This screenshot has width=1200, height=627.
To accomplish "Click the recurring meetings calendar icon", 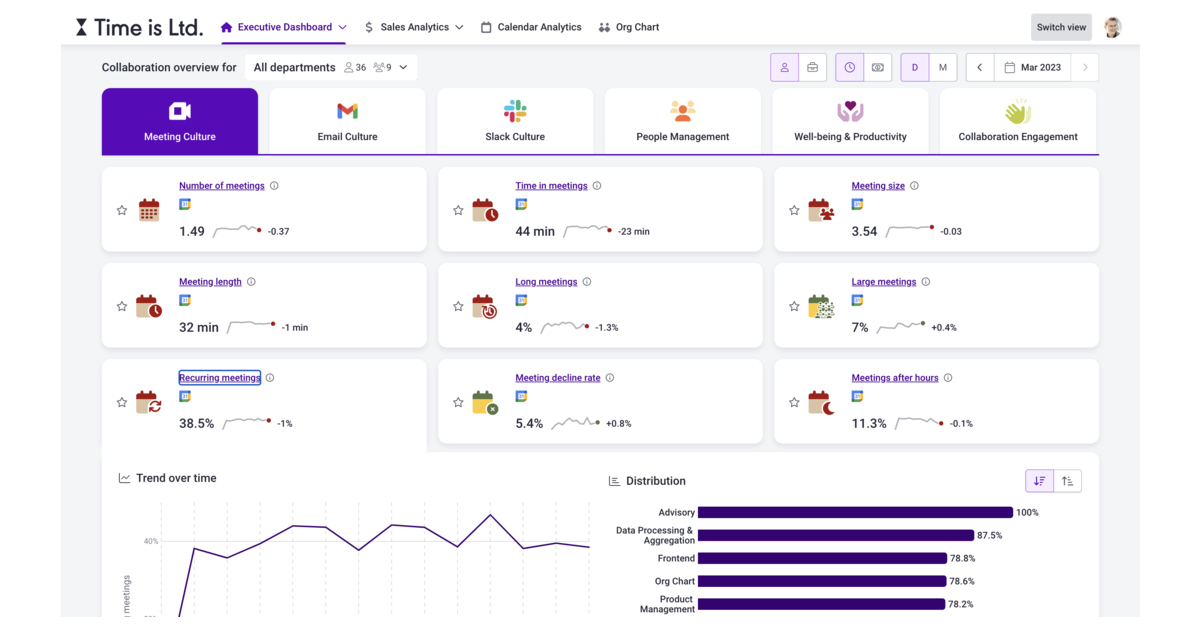I will click(x=149, y=402).
